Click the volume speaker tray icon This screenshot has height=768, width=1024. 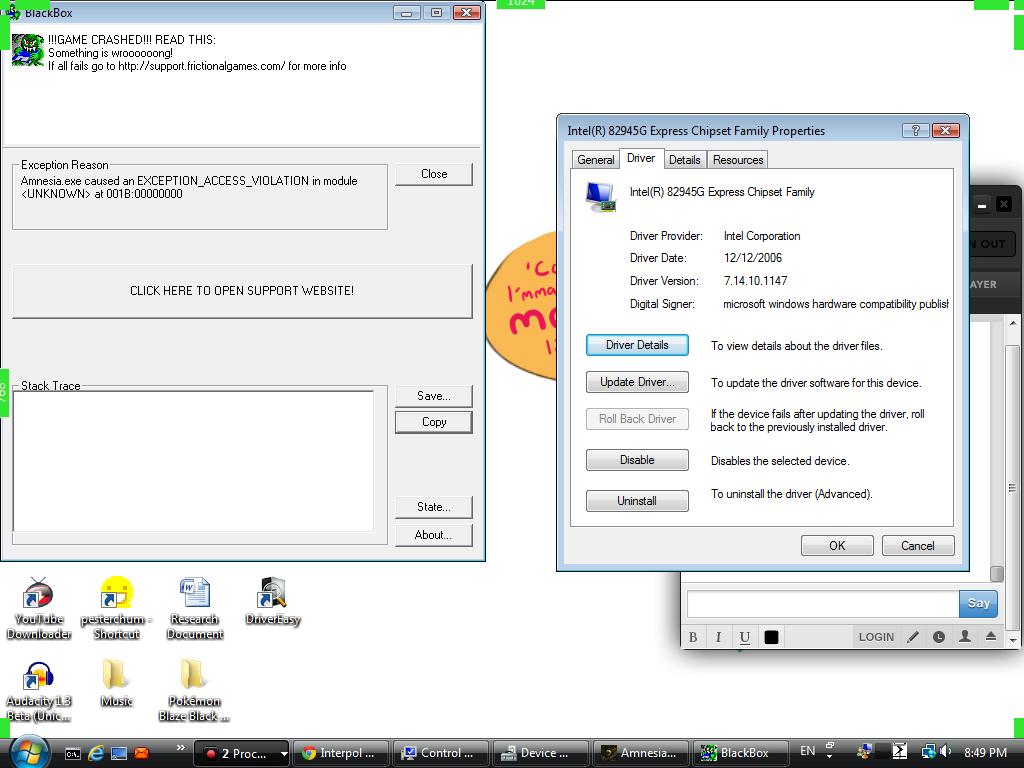pos(944,752)
